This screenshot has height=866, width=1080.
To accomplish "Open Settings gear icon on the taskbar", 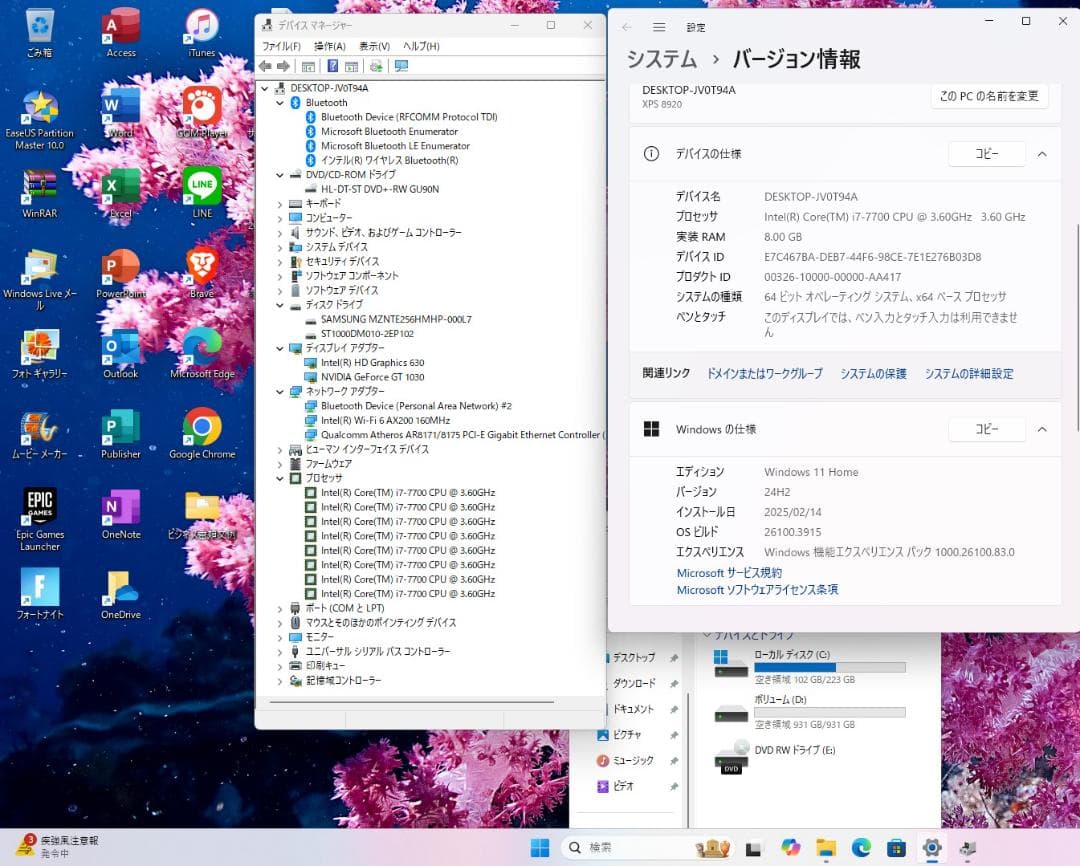I will (932, 846).
